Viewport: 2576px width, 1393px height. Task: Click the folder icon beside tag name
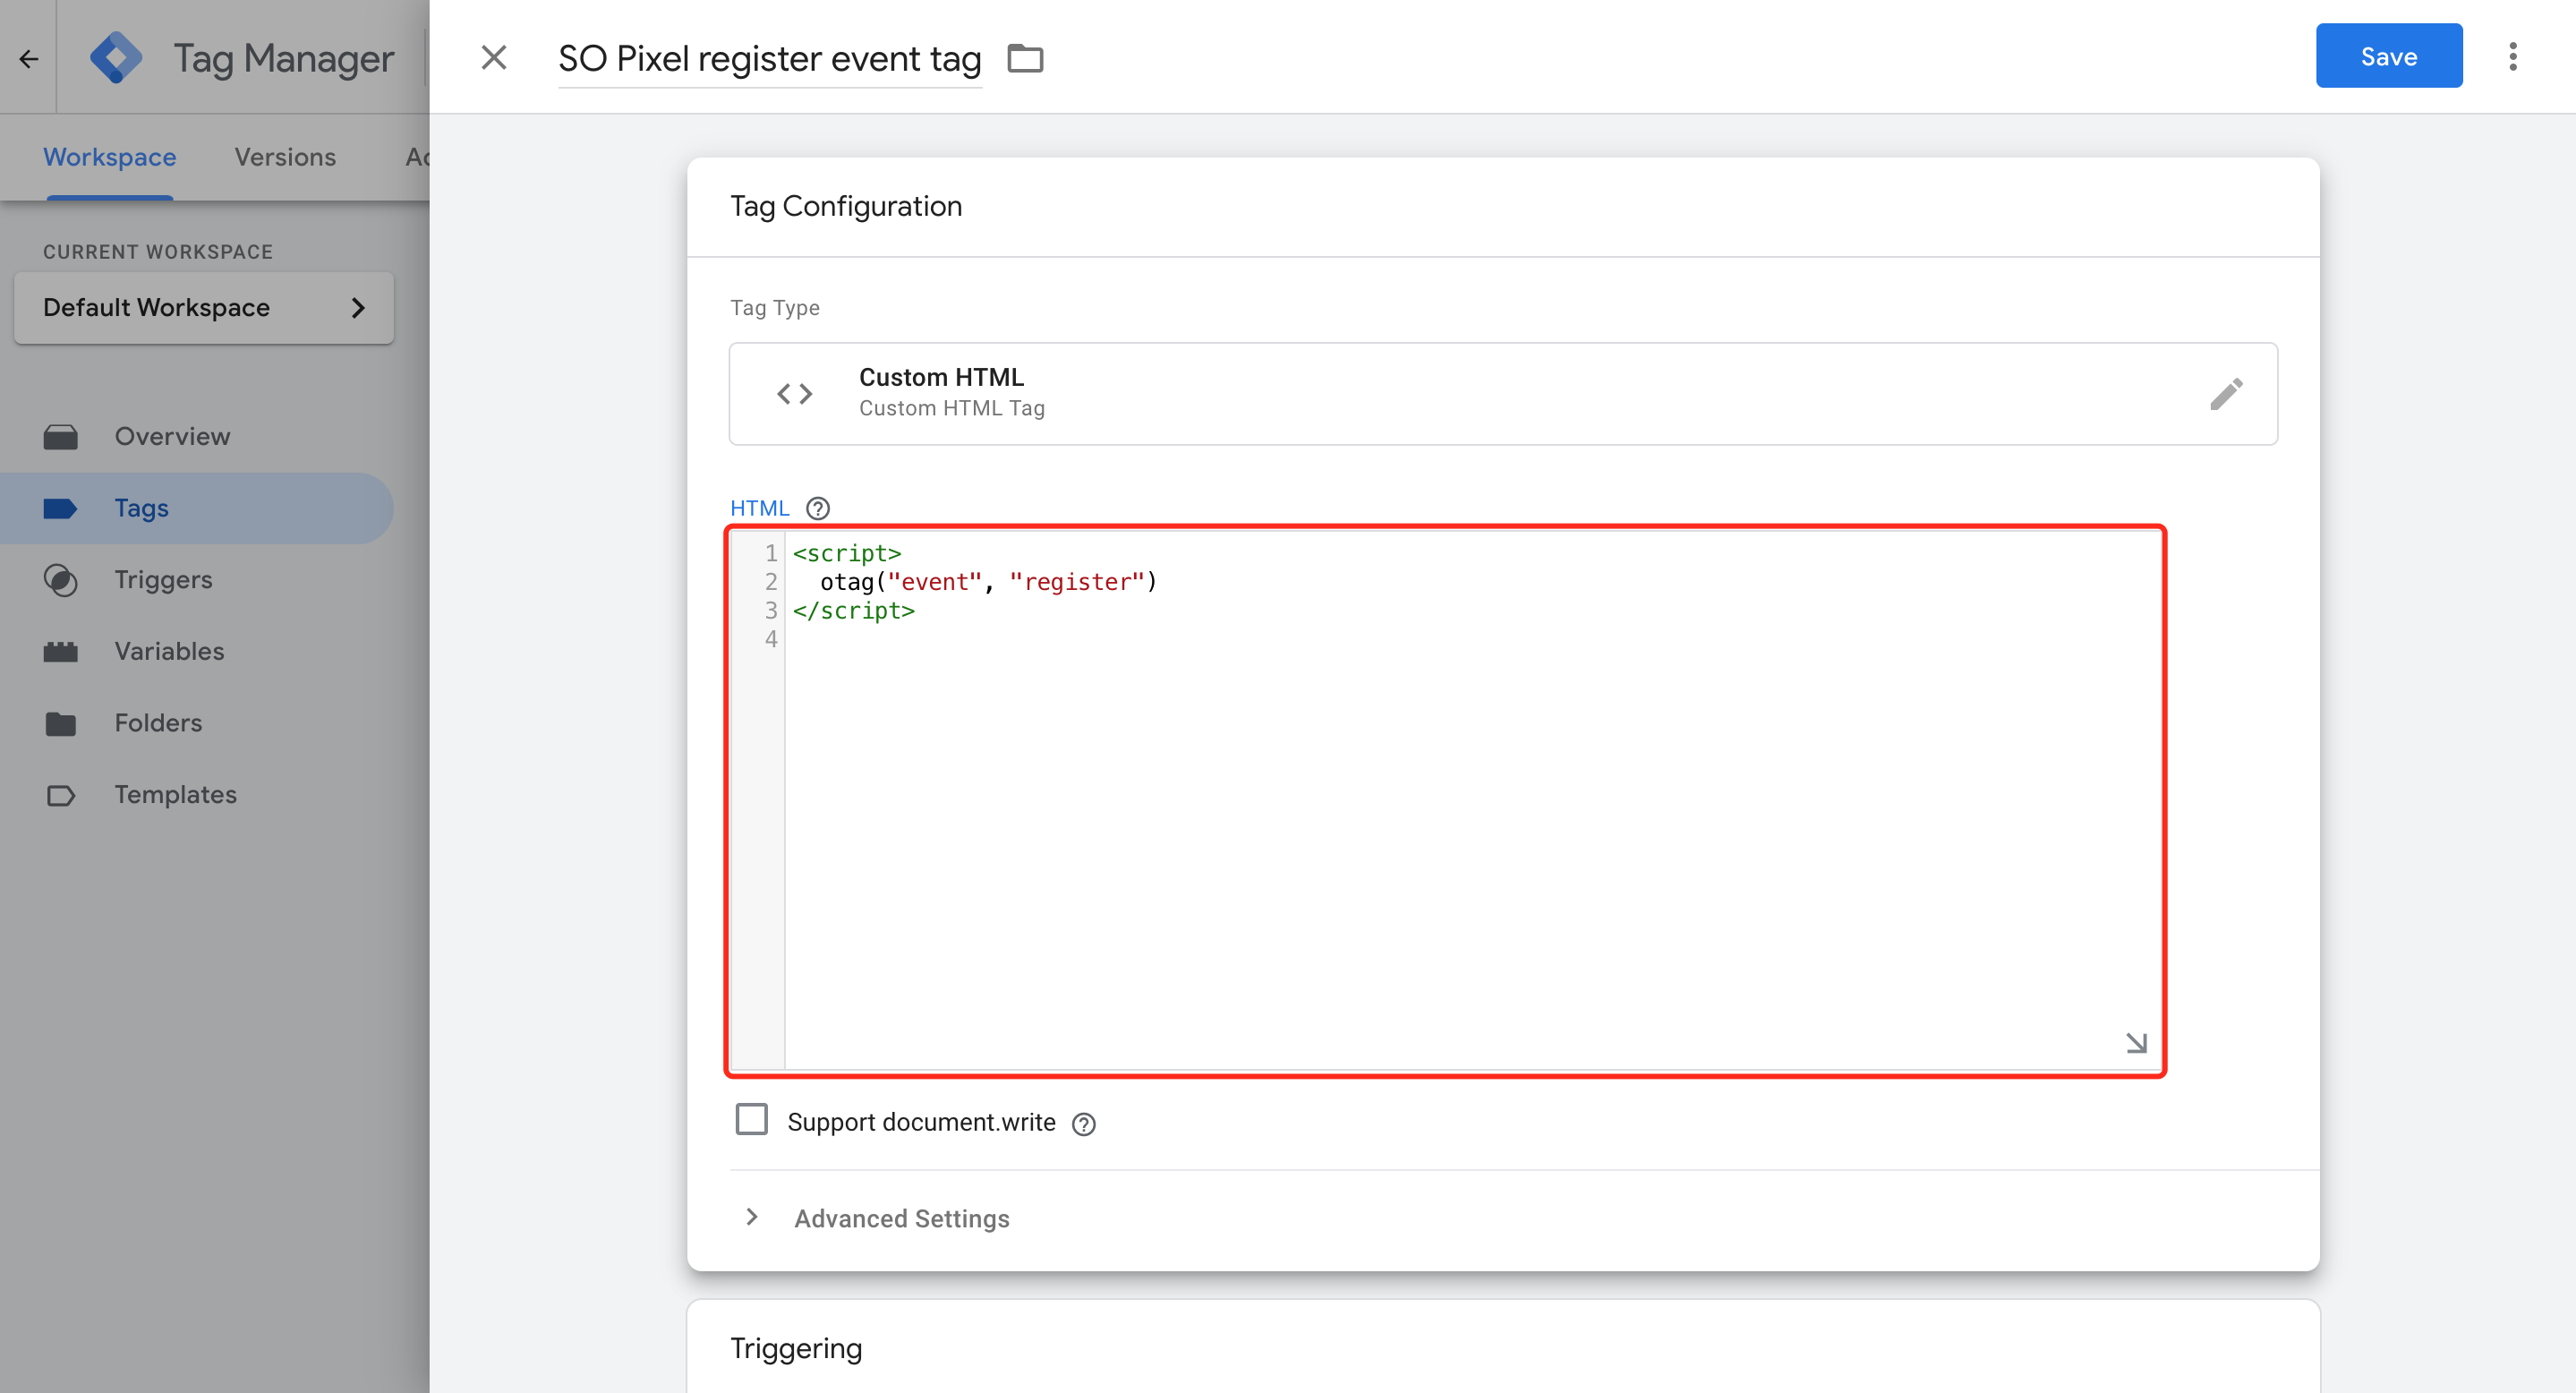(x=1025, y=58)
